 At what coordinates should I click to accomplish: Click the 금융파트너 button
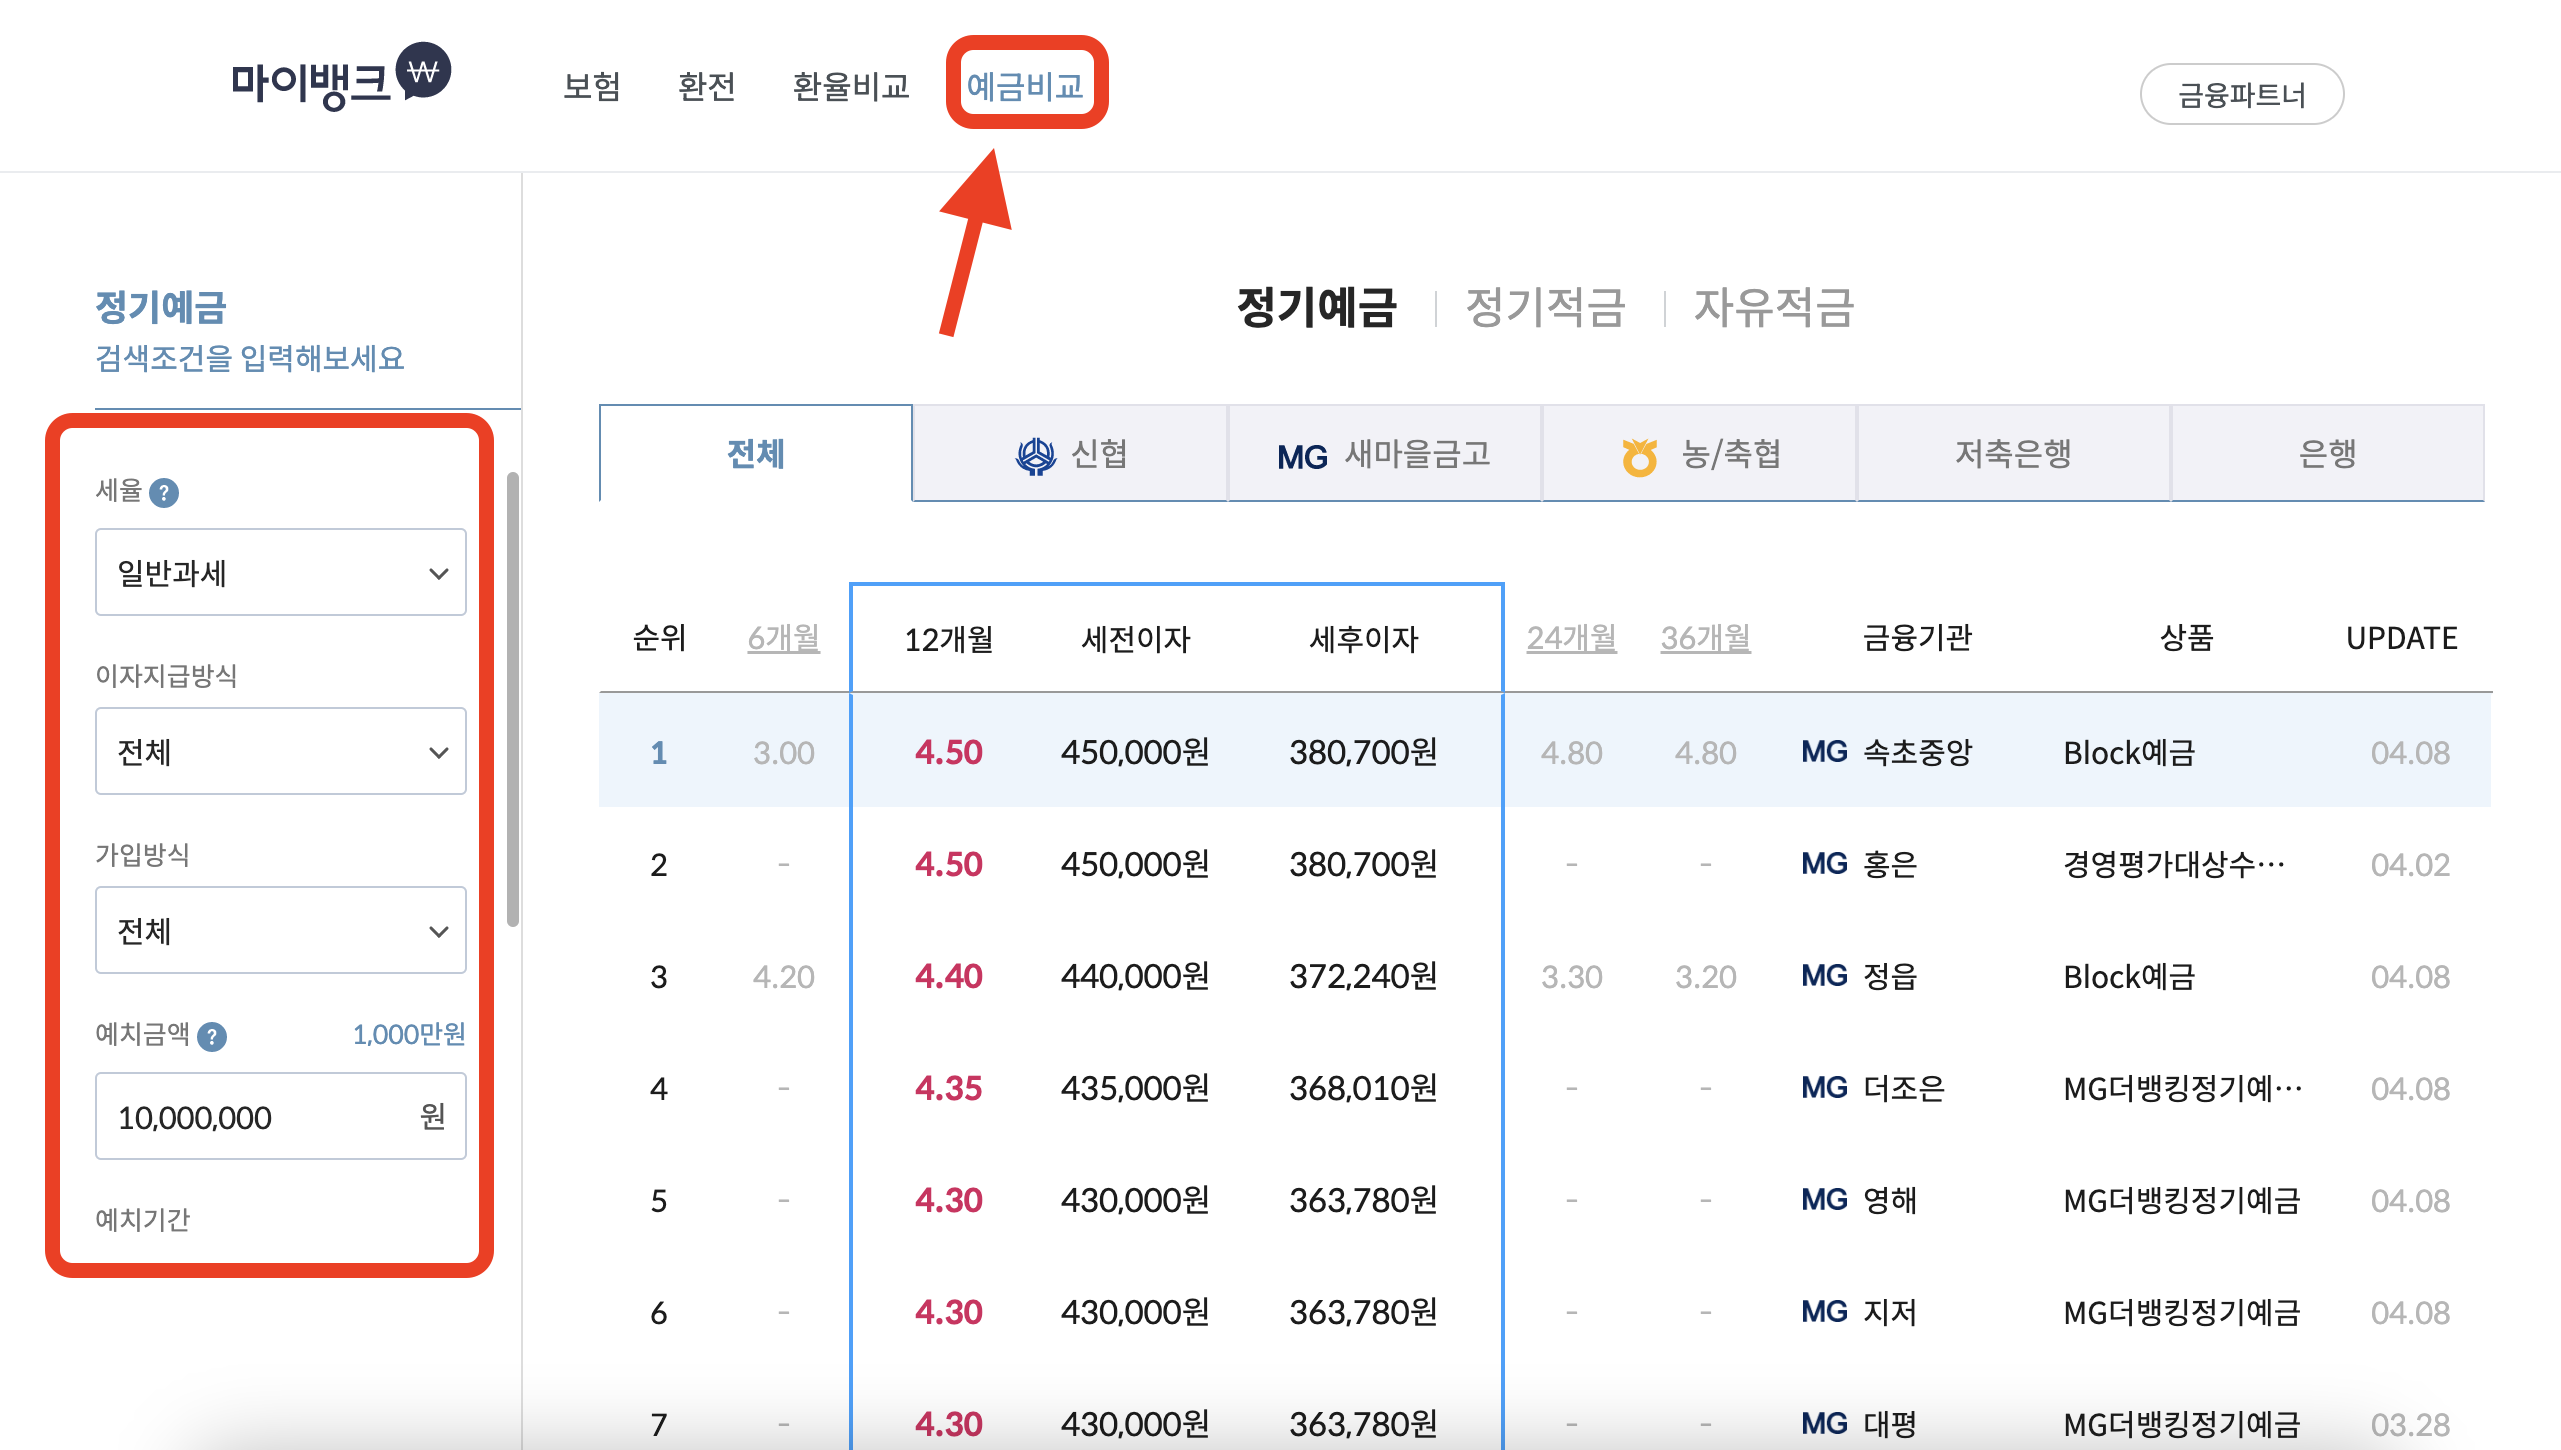click(2242, 93)
